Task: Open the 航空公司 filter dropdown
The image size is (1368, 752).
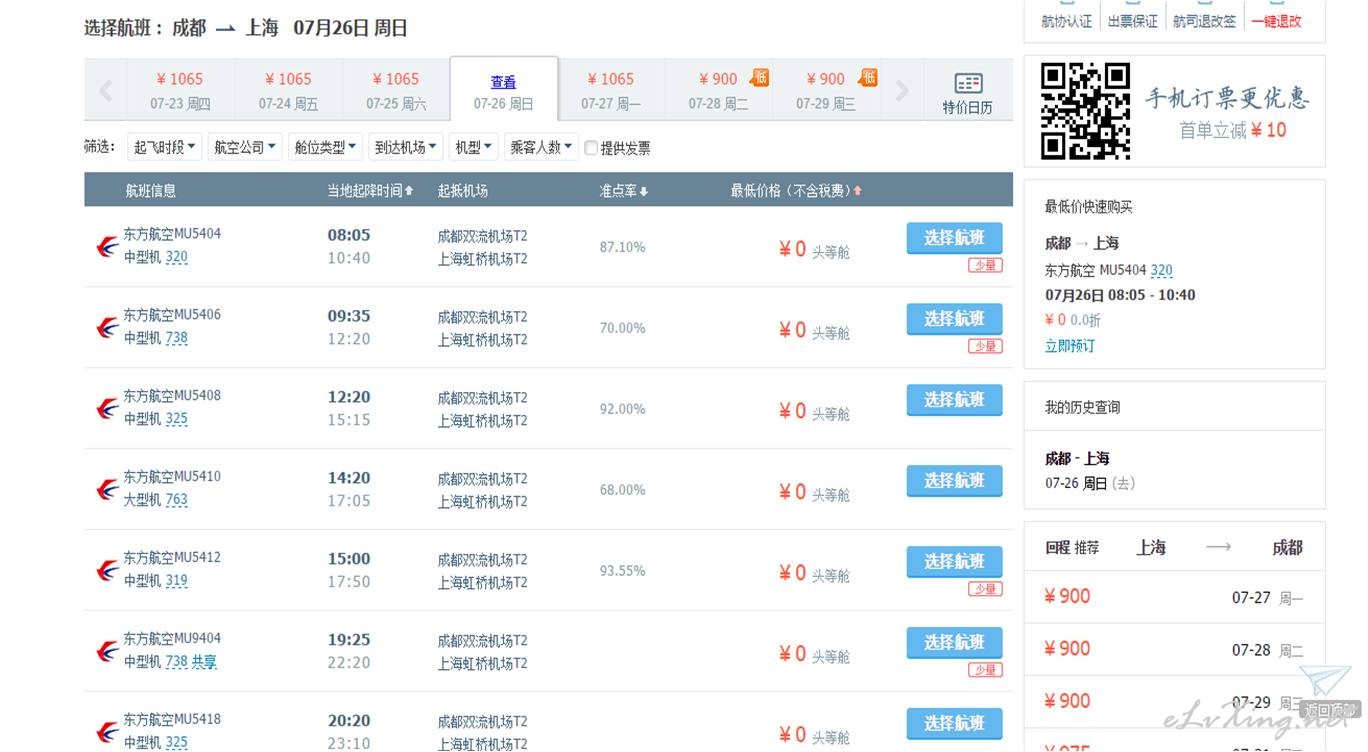Action: (244, 147)
